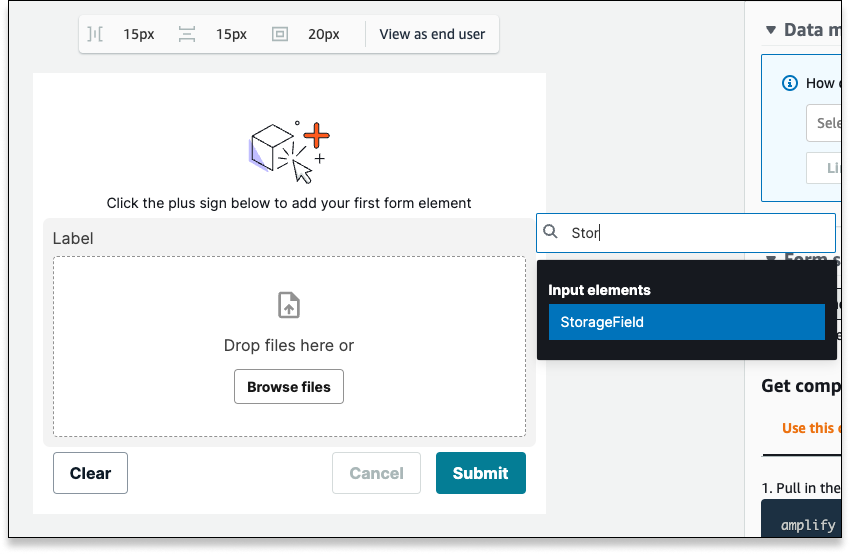Image resolution: width=850 pixels, height=554 pixels.
Task: Open the Select dropdown in Data model panel
Action: pyautogui.click(x=824, y=123)
